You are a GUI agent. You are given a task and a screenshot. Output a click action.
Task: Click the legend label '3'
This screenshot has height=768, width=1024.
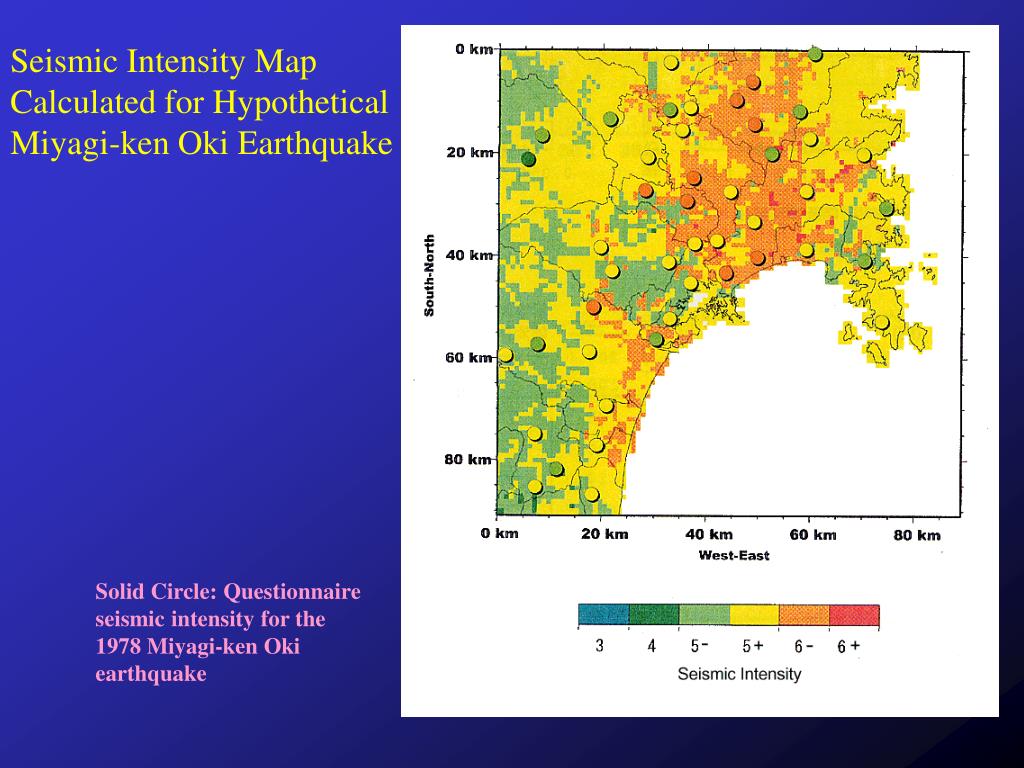(x=600, y=646)
